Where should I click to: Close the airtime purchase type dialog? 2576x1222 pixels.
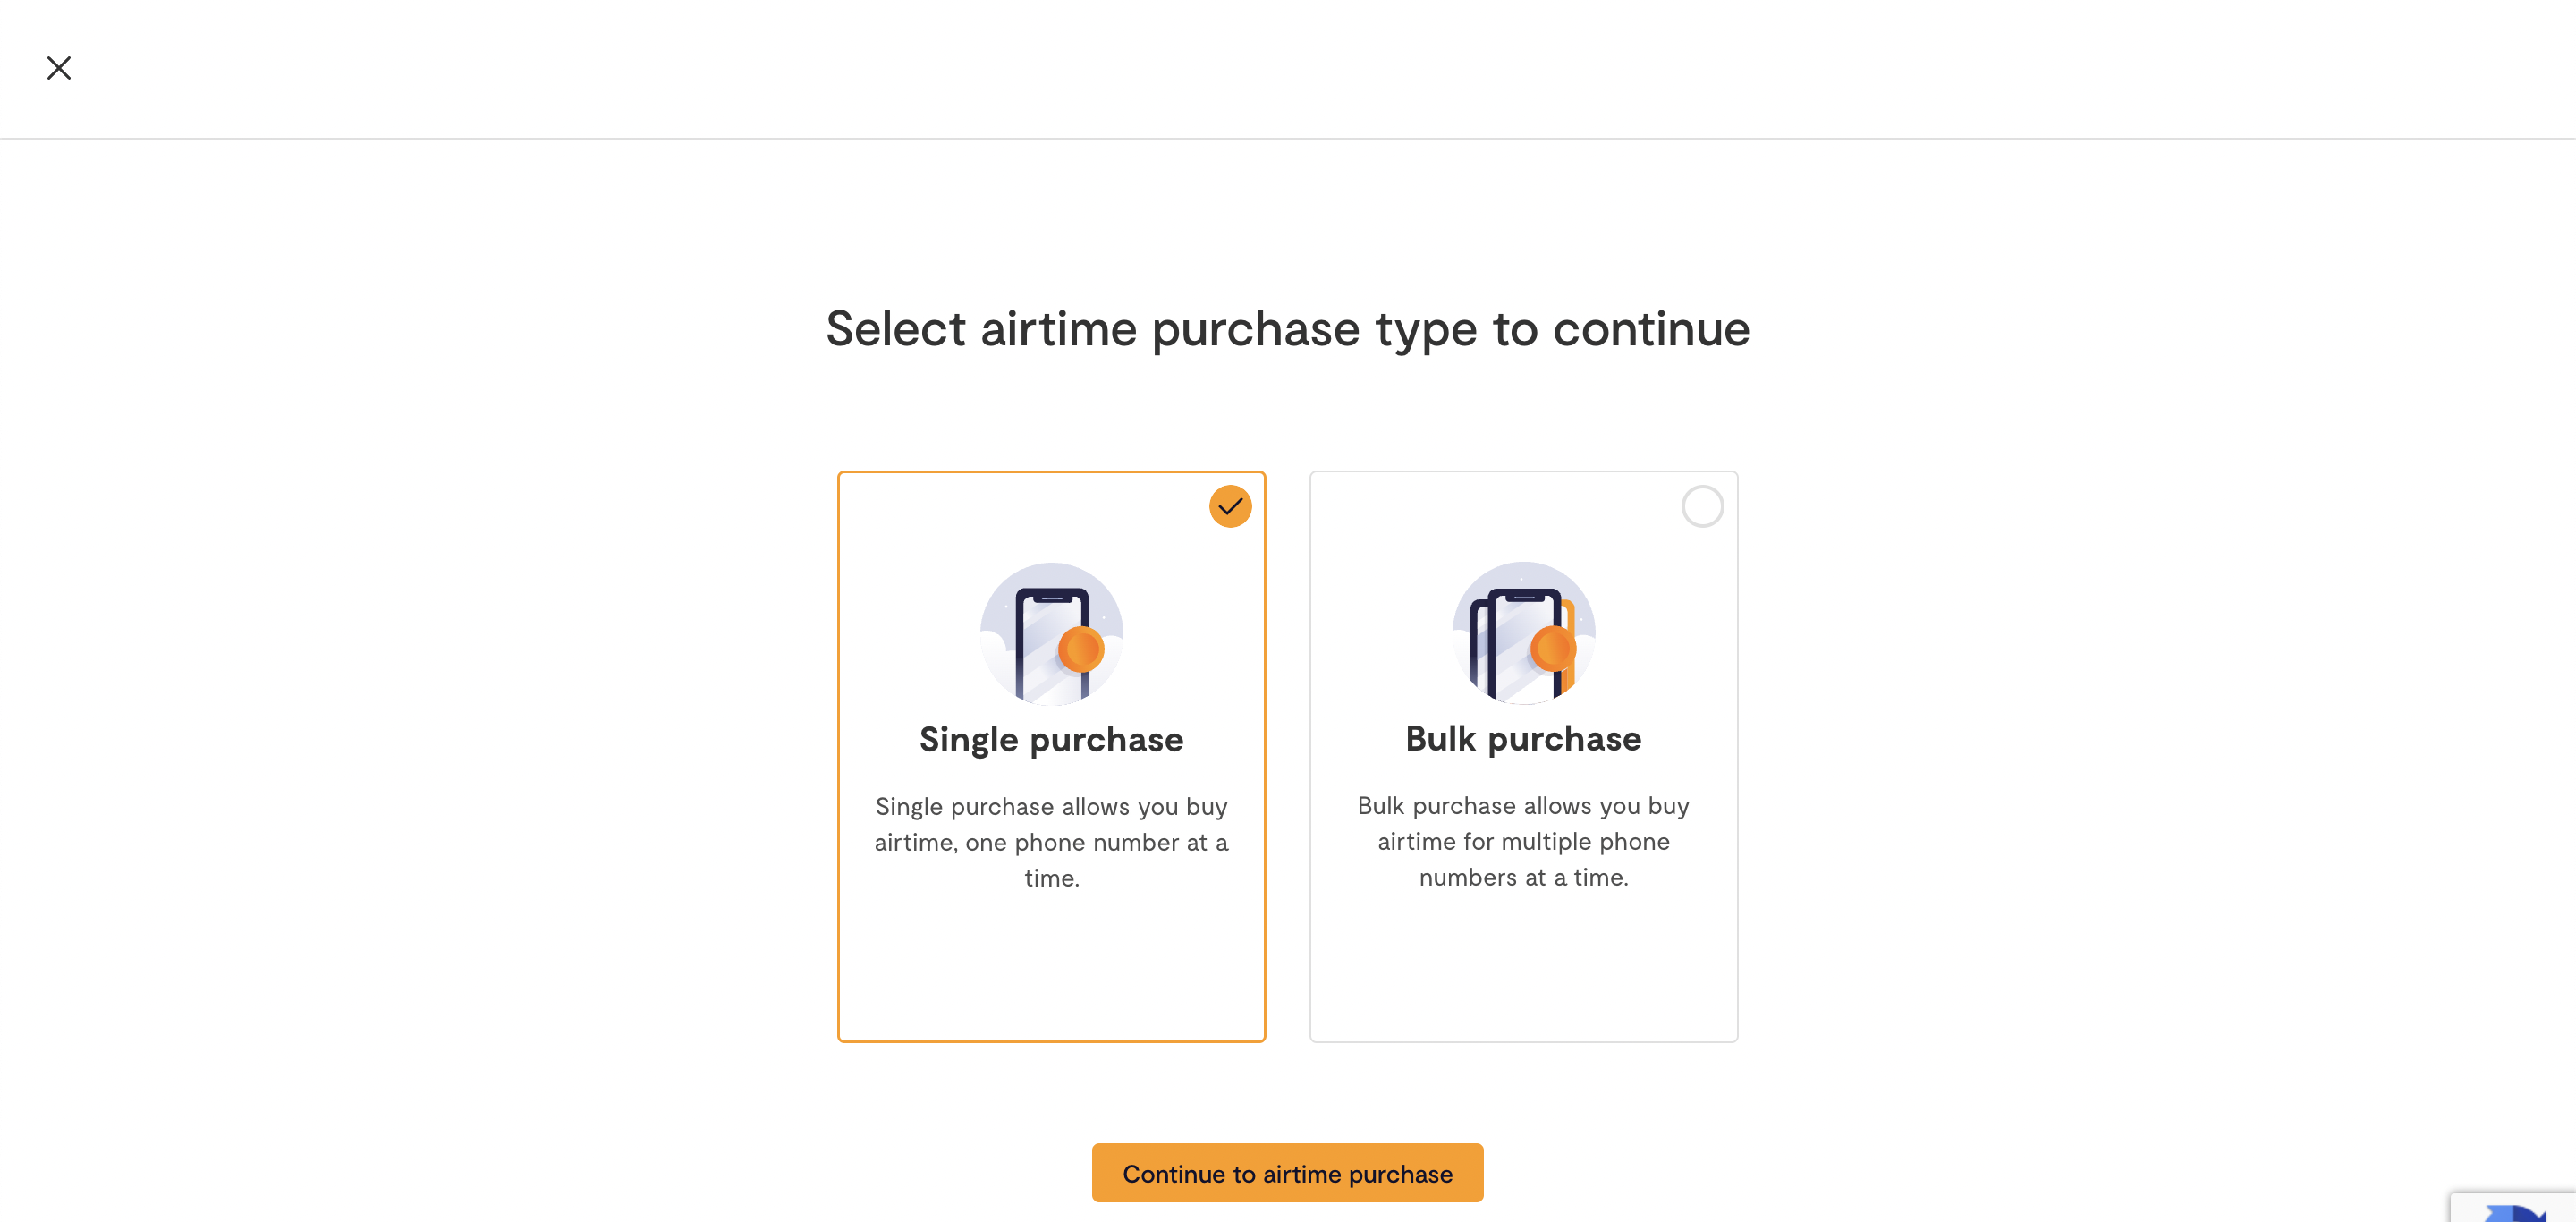(x=59, y=68)
